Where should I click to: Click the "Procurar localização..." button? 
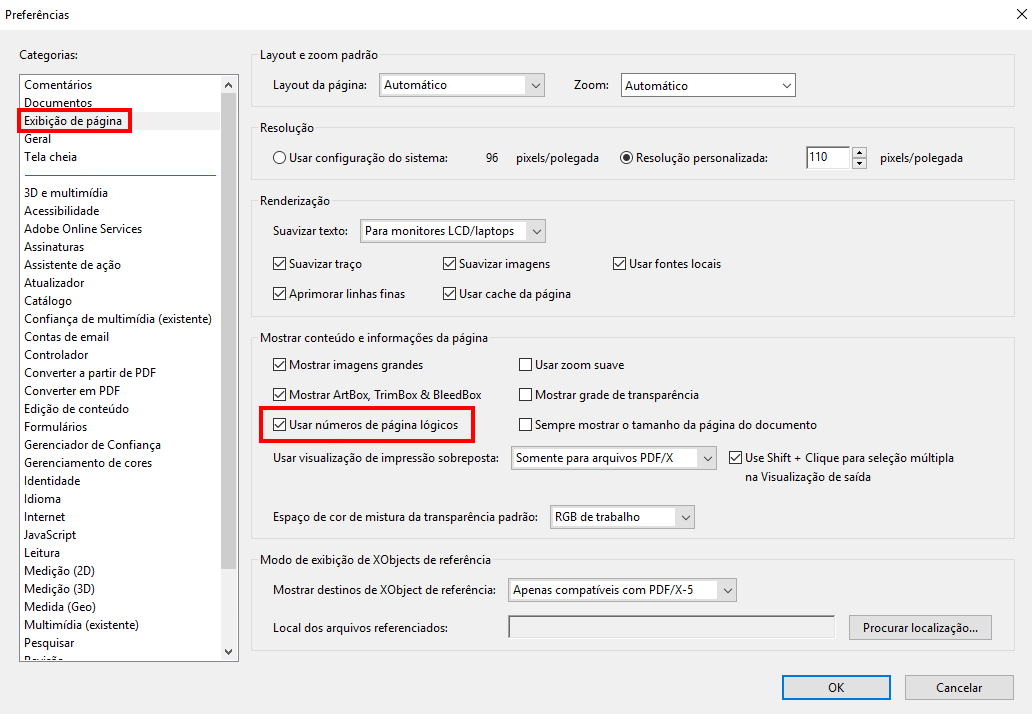coord(920,627)
